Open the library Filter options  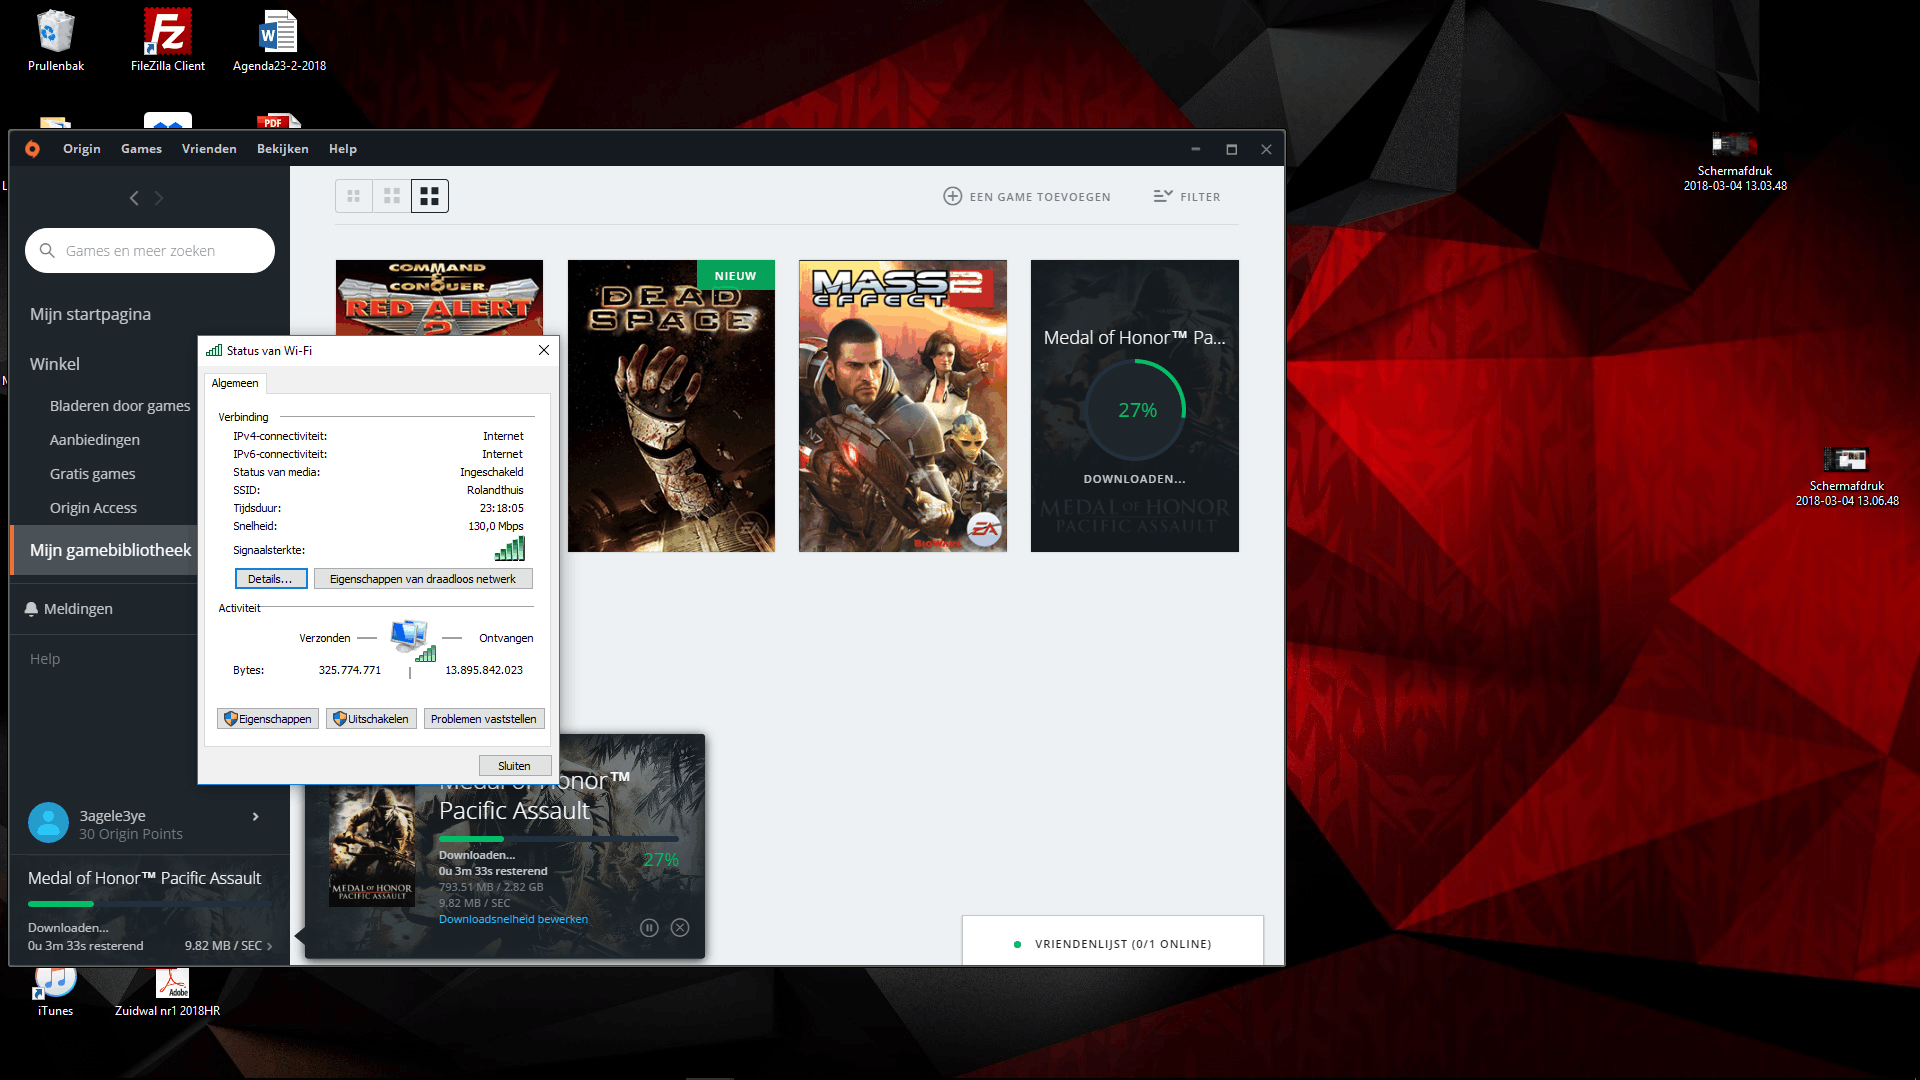(x=1187, y=197)
